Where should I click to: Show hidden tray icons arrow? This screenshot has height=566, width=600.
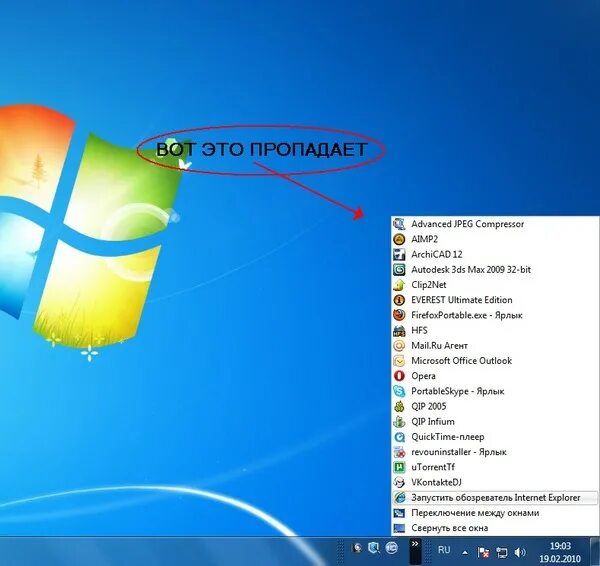[465, 552]
